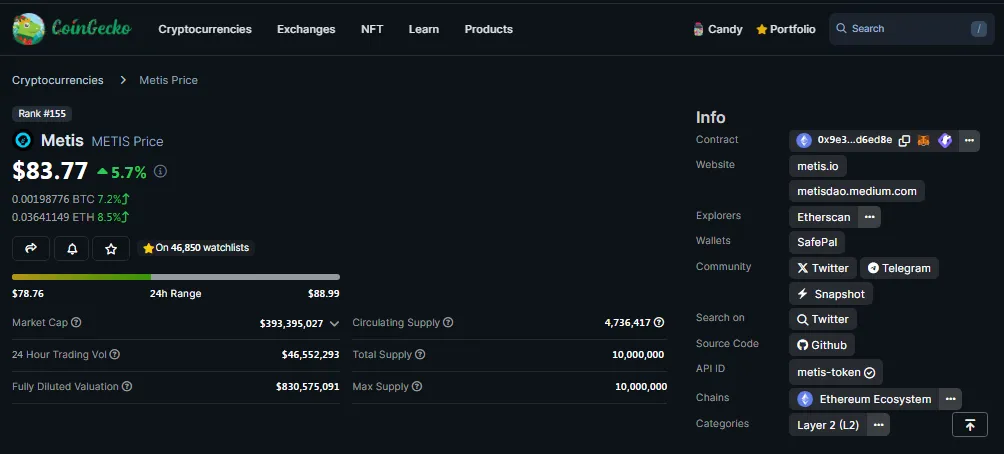1004x454 pixels.
Task: Click the Metis coin logo
Action: [23, 140]
